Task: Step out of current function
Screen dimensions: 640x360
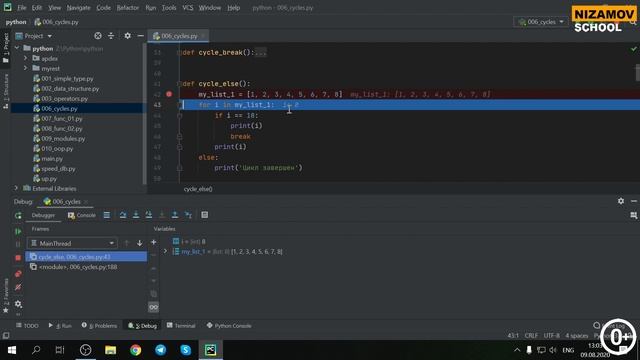Action: point(175,215)
